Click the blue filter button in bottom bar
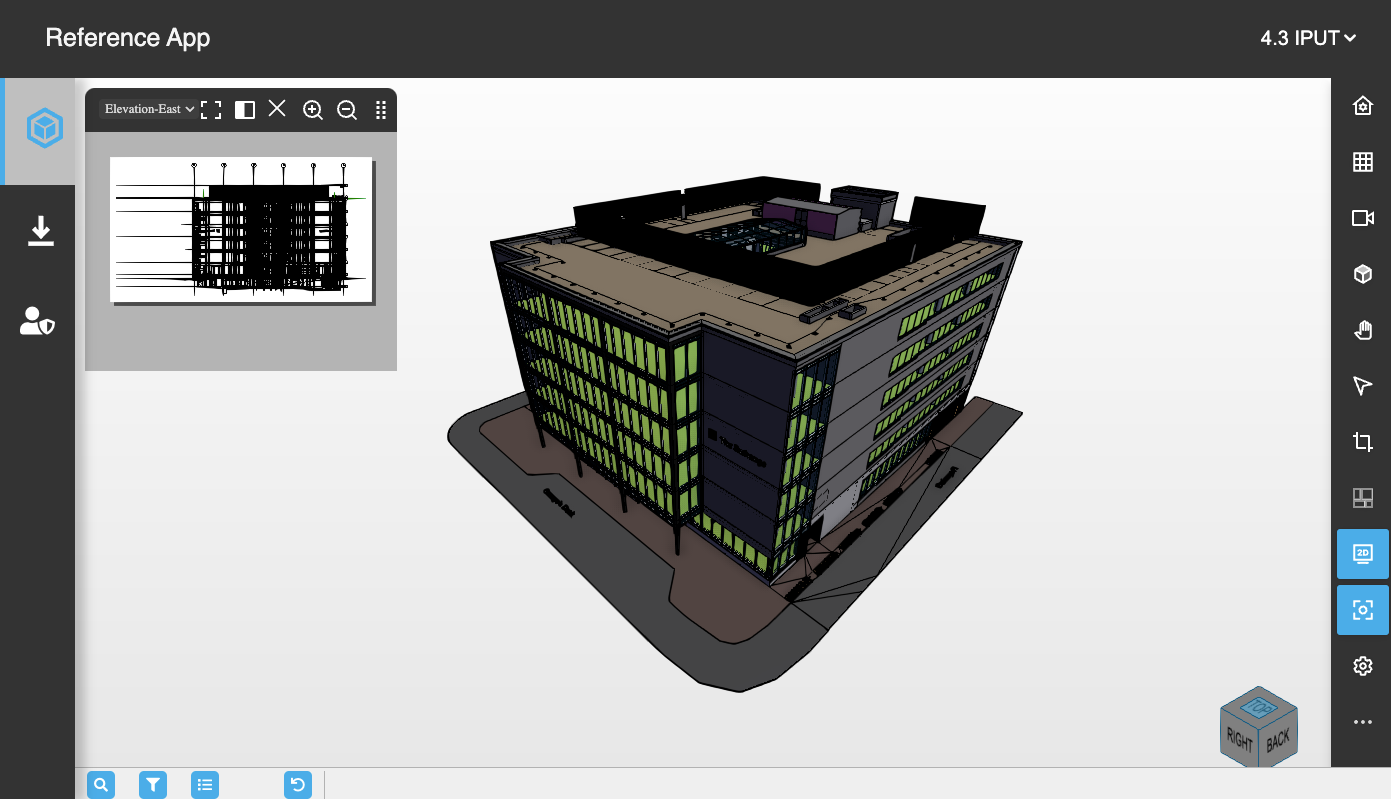Image resolution: width=1391 pixels, height=799 pixels. click(x=153, y=785)
